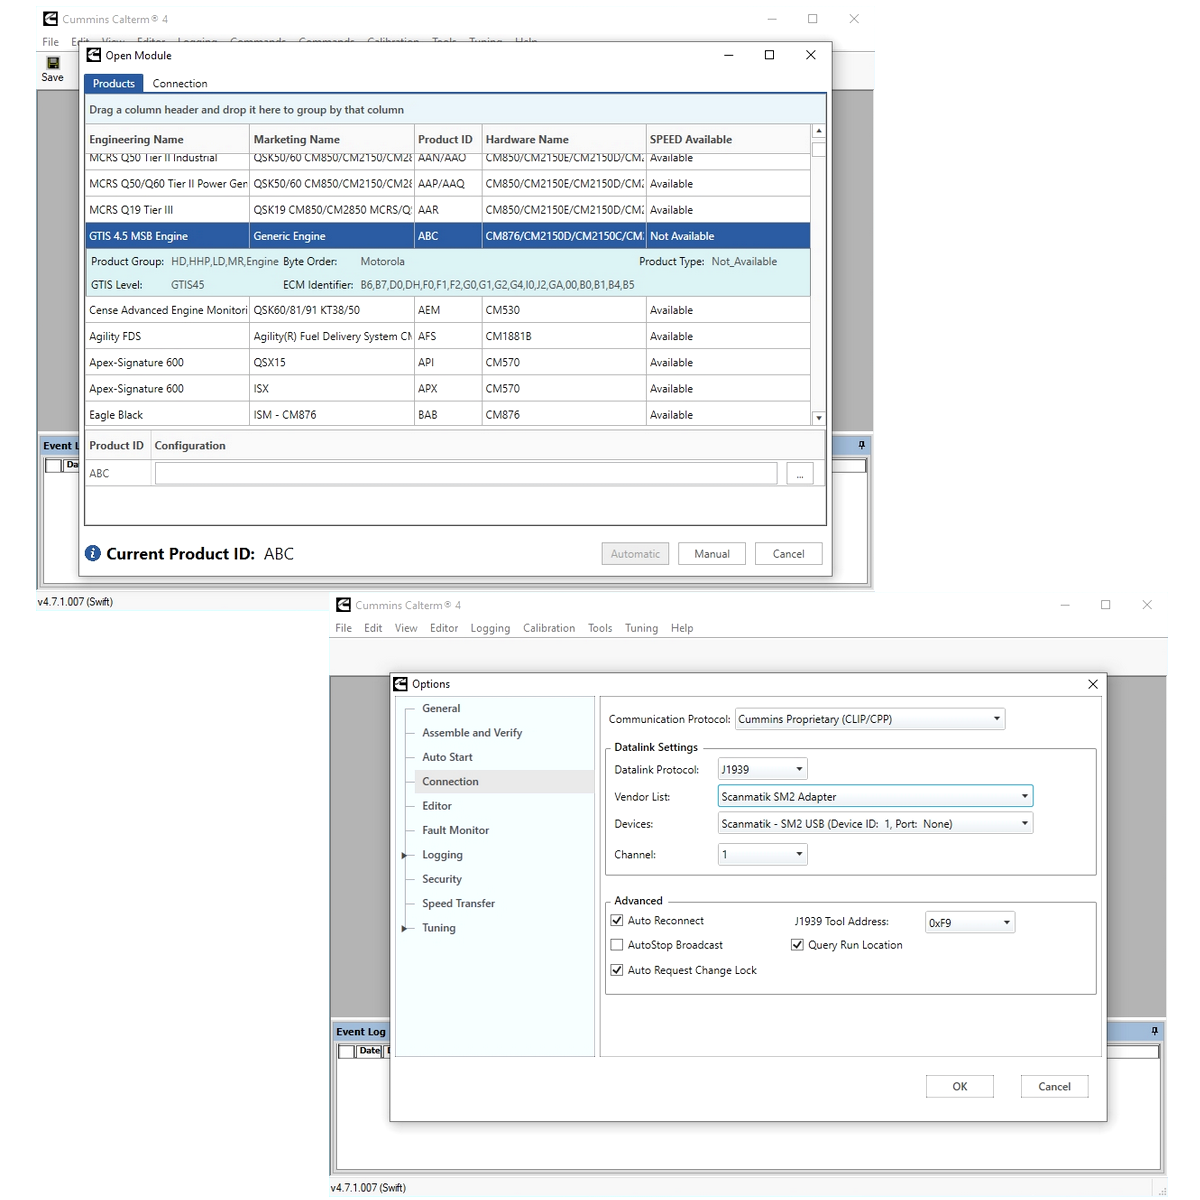The width and height of the screenshot is (1200, 1200).
Task: Click the browse (...) button for Configuration
Action: coord(799,474)
